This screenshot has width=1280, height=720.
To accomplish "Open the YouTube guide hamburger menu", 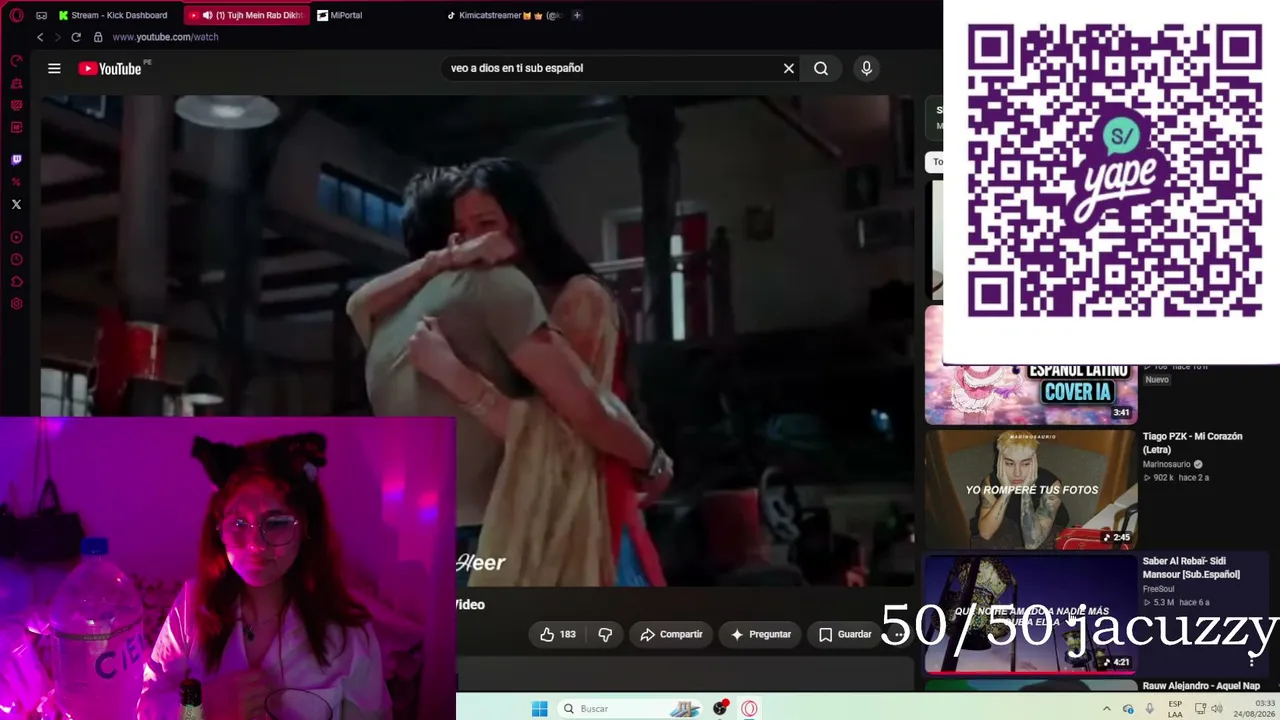I will point(54,68).
